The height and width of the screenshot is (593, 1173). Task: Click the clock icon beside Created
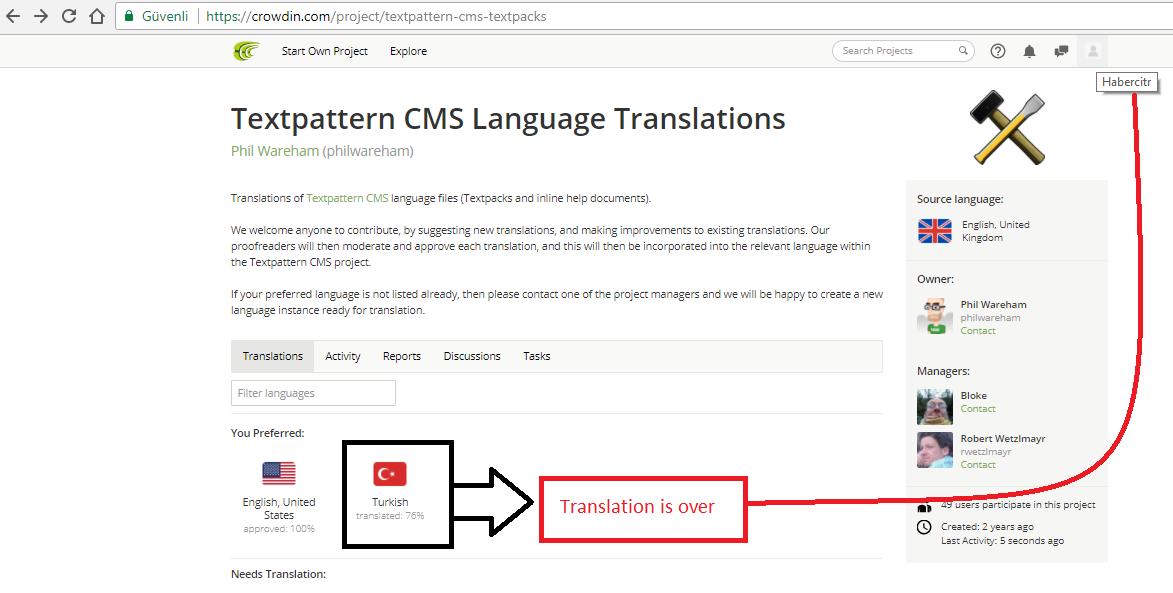[x=925, y=527]
